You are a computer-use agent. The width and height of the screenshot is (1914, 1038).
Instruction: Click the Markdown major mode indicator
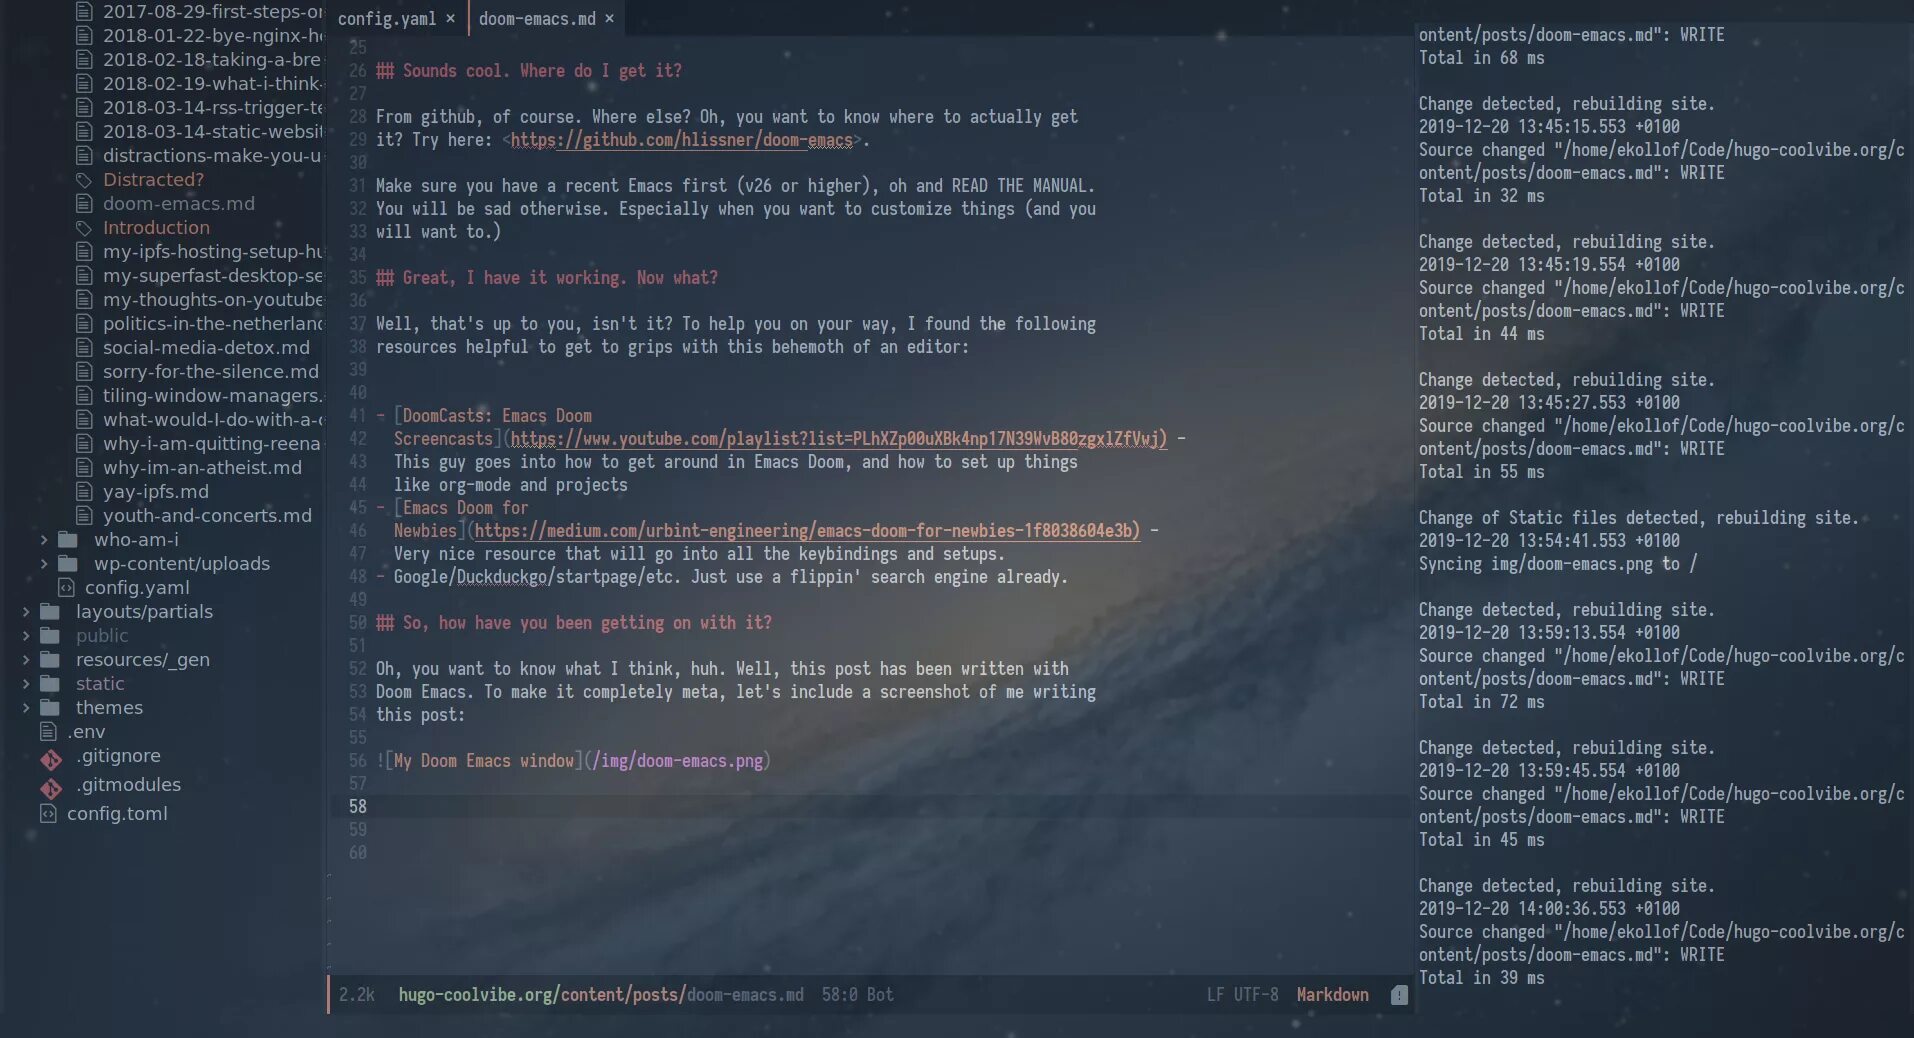1332,995
